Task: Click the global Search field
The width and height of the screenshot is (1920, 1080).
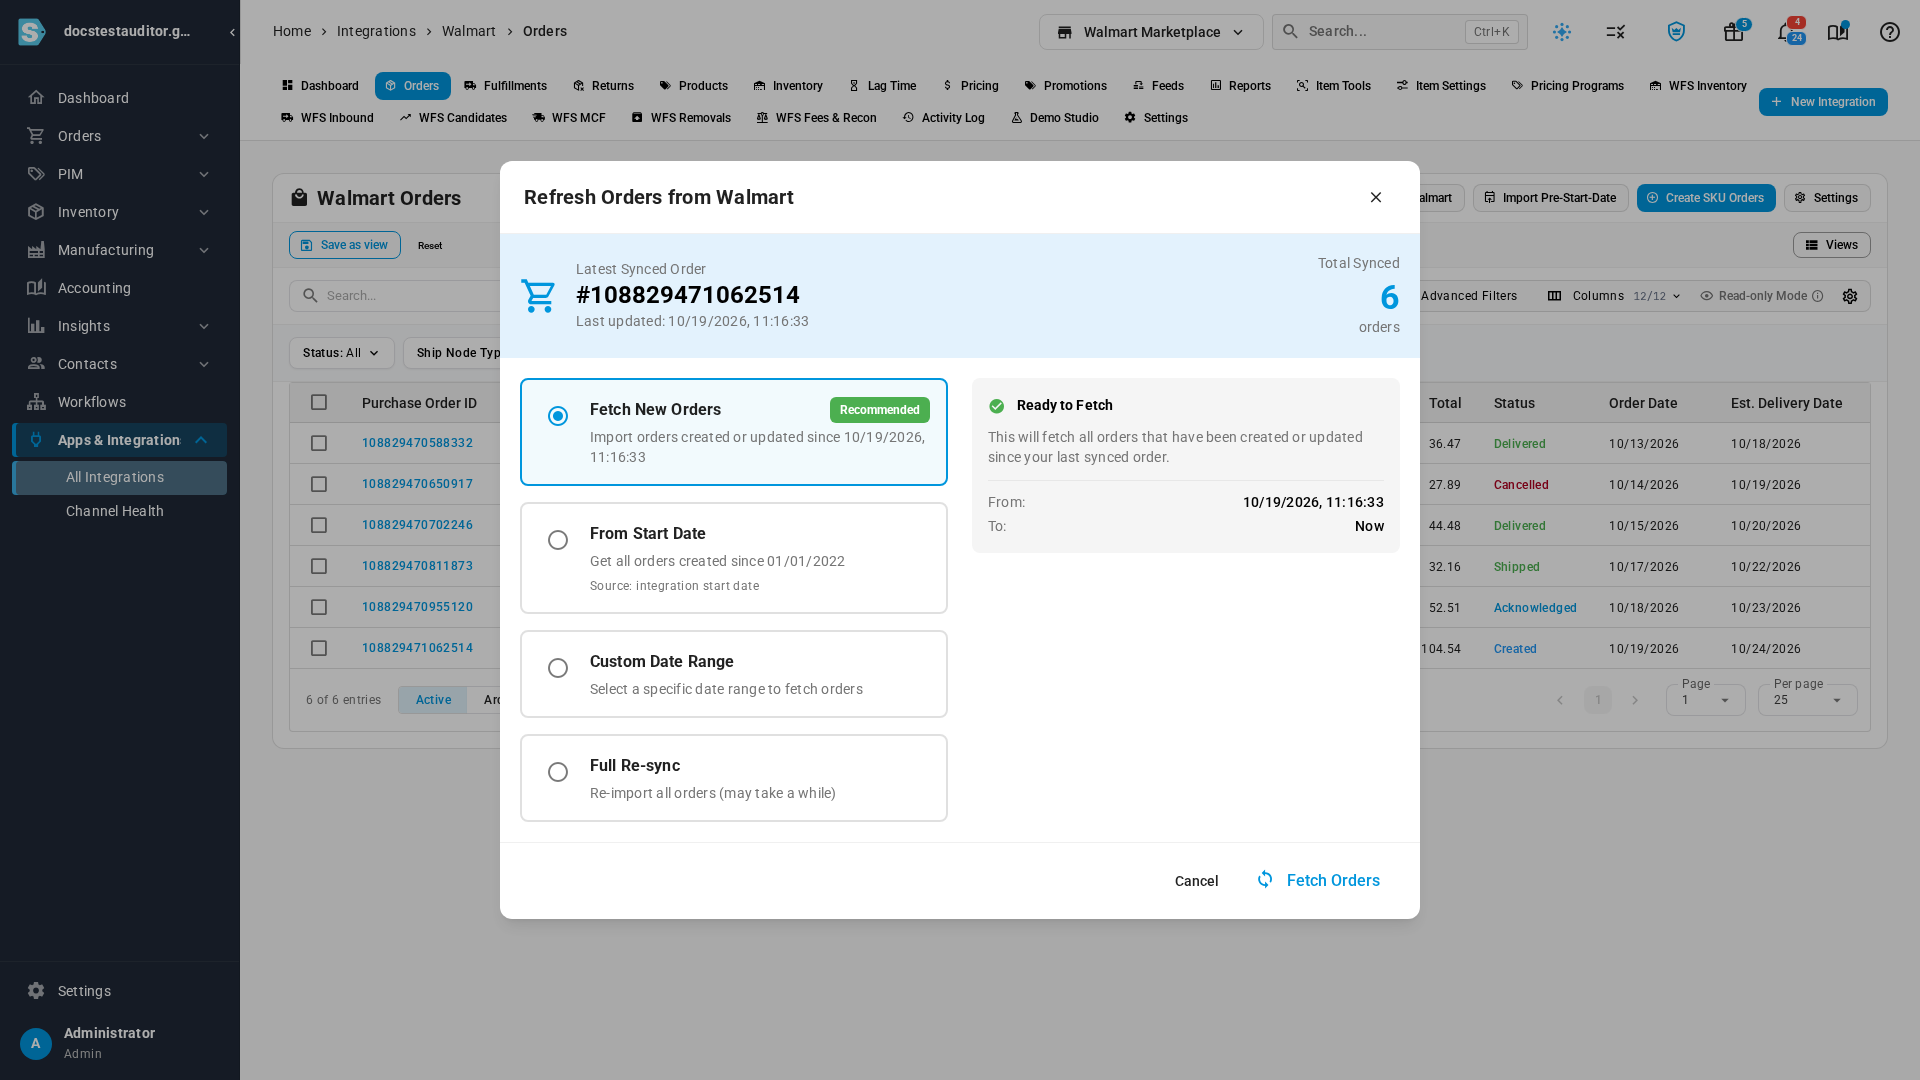Action: click(1399, 32)
